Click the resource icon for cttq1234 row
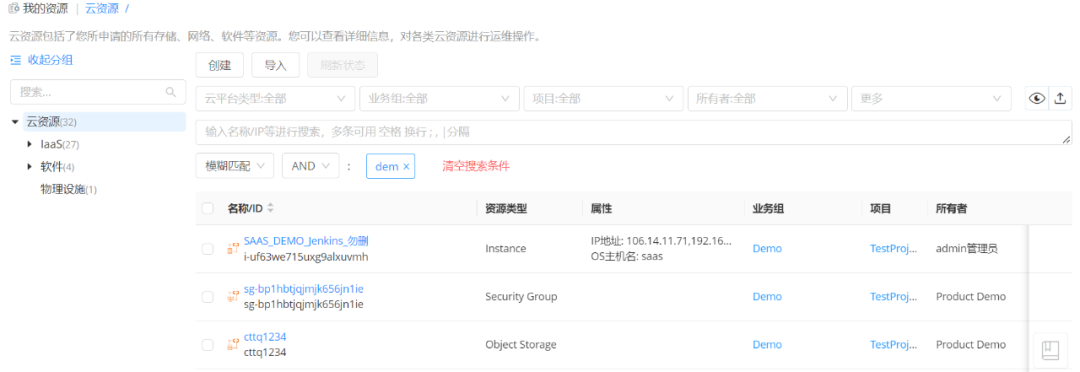Screen dimensions: 1080x372 click(233, 344)
